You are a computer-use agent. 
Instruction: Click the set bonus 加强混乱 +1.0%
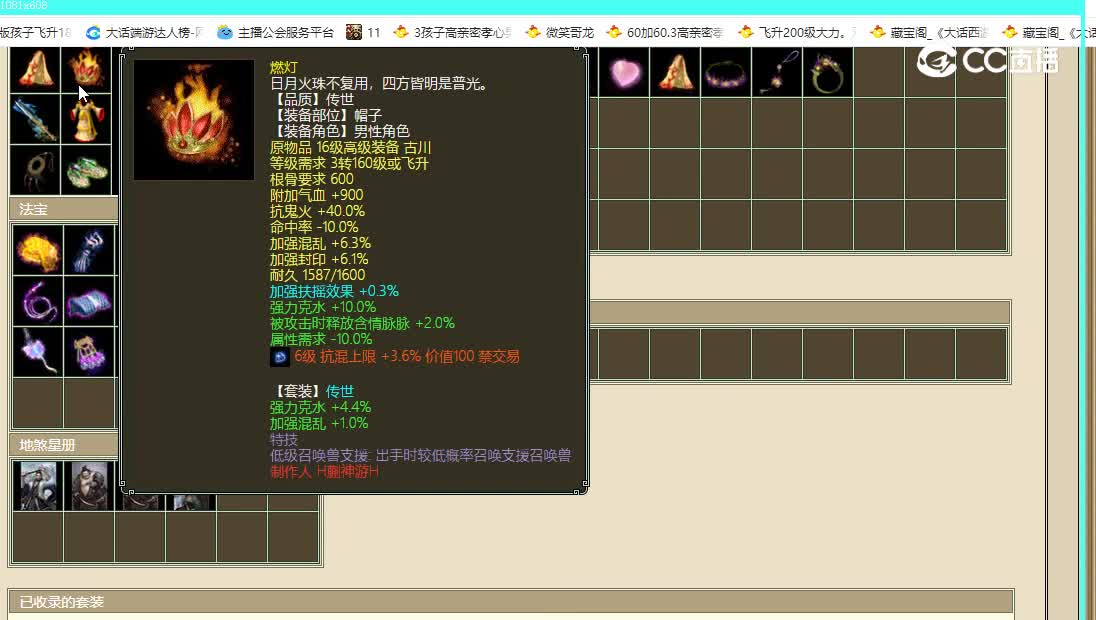(x=319, y=423)
